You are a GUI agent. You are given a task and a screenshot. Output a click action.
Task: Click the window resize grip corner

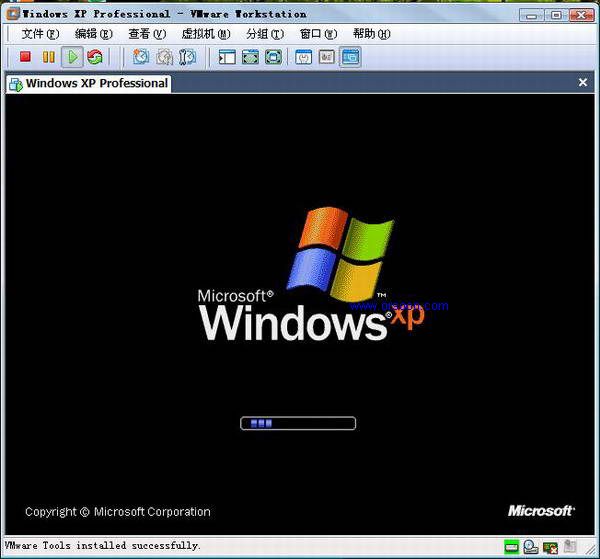pos(591,549)
